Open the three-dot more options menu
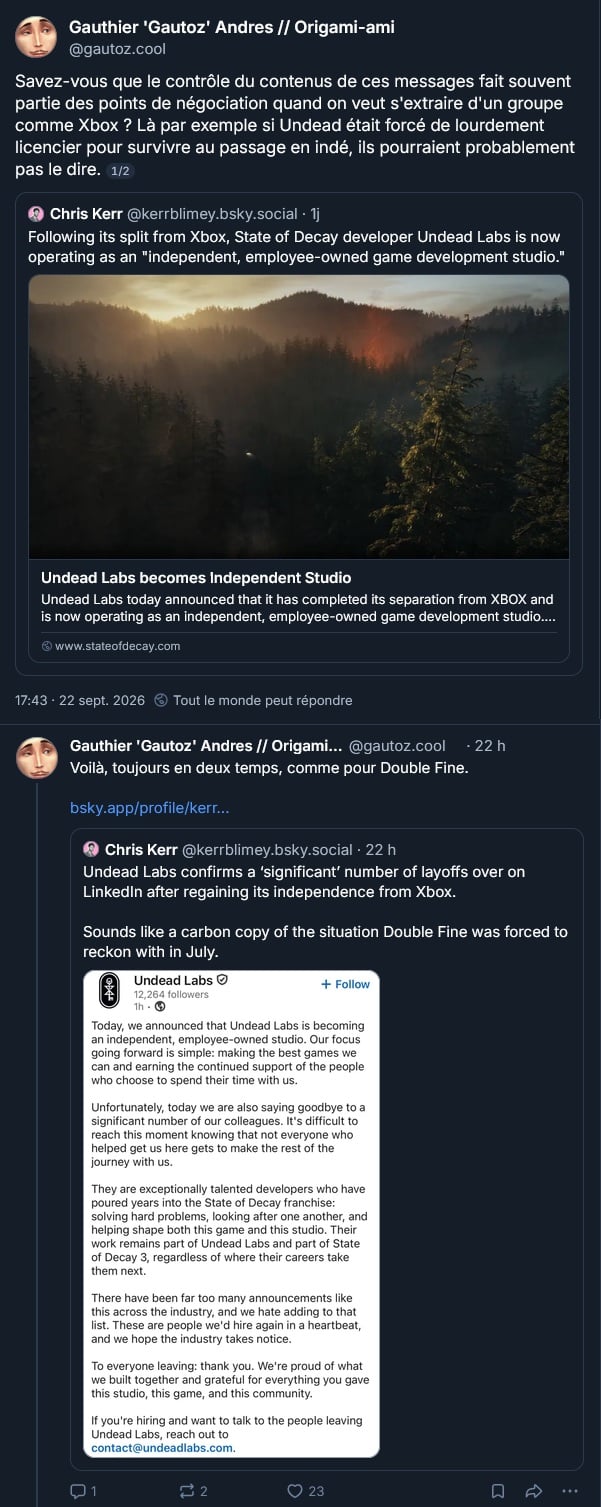601x1507 pixels. coord(570,1490)
